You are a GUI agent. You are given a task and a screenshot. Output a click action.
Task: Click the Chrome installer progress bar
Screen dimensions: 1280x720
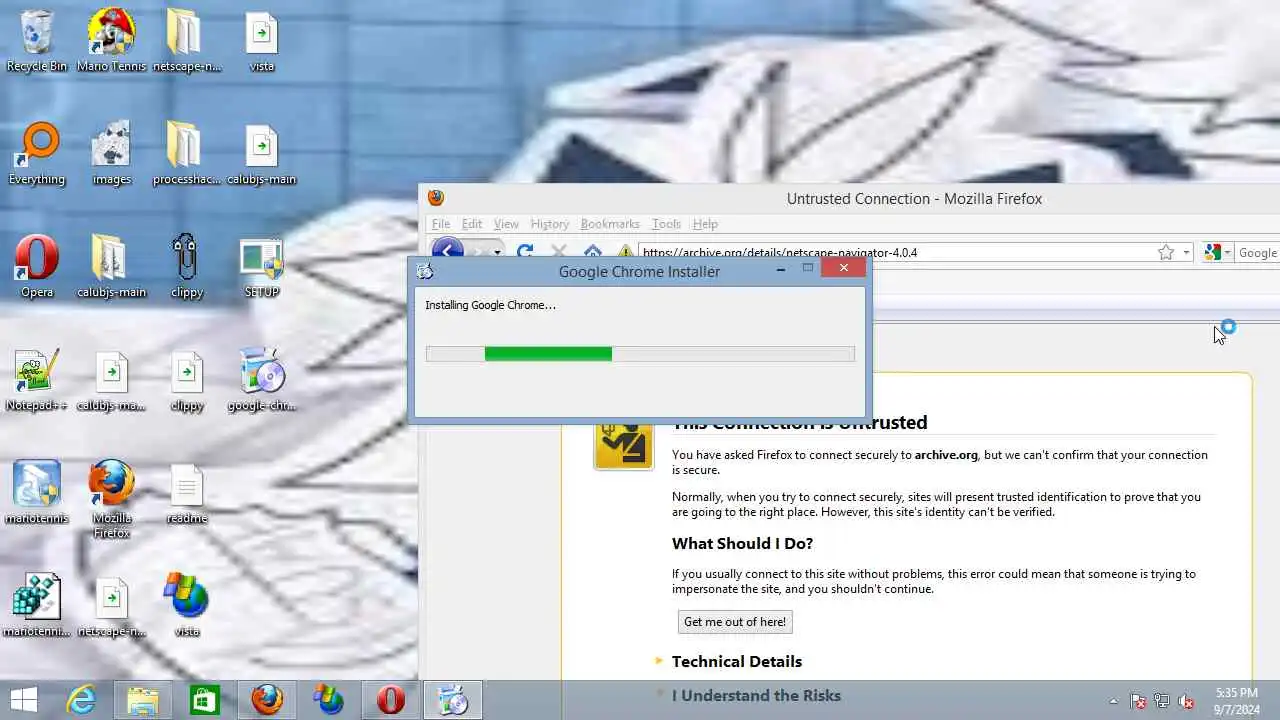pos(640,354)
